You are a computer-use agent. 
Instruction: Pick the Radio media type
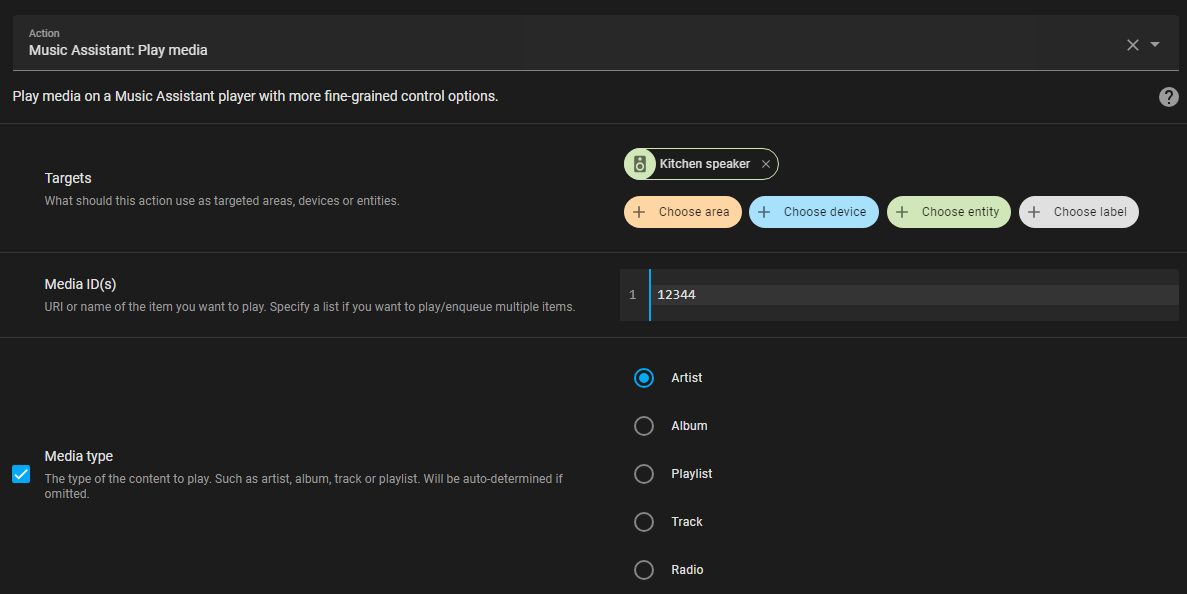point(644,570)
